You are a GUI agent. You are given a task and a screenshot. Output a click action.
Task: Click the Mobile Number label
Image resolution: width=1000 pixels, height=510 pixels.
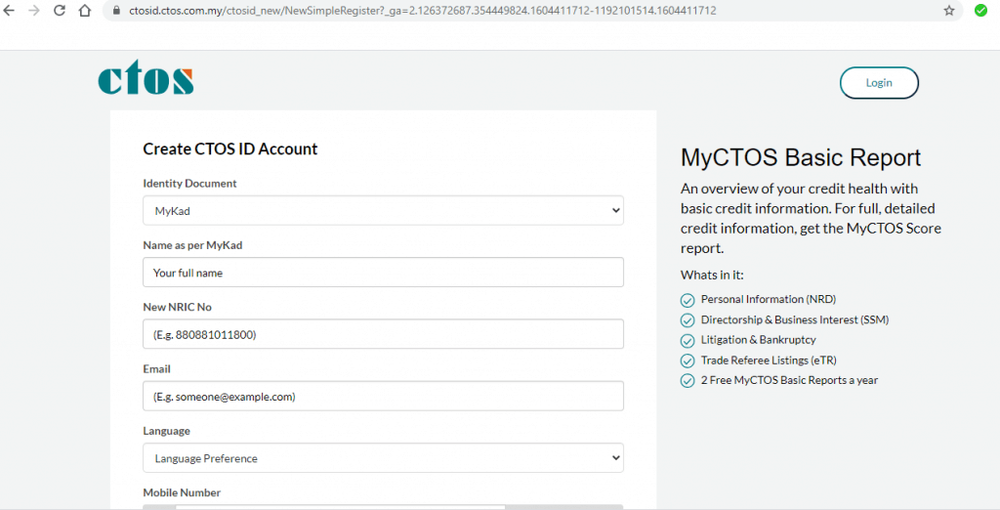[x=182, y=493]
